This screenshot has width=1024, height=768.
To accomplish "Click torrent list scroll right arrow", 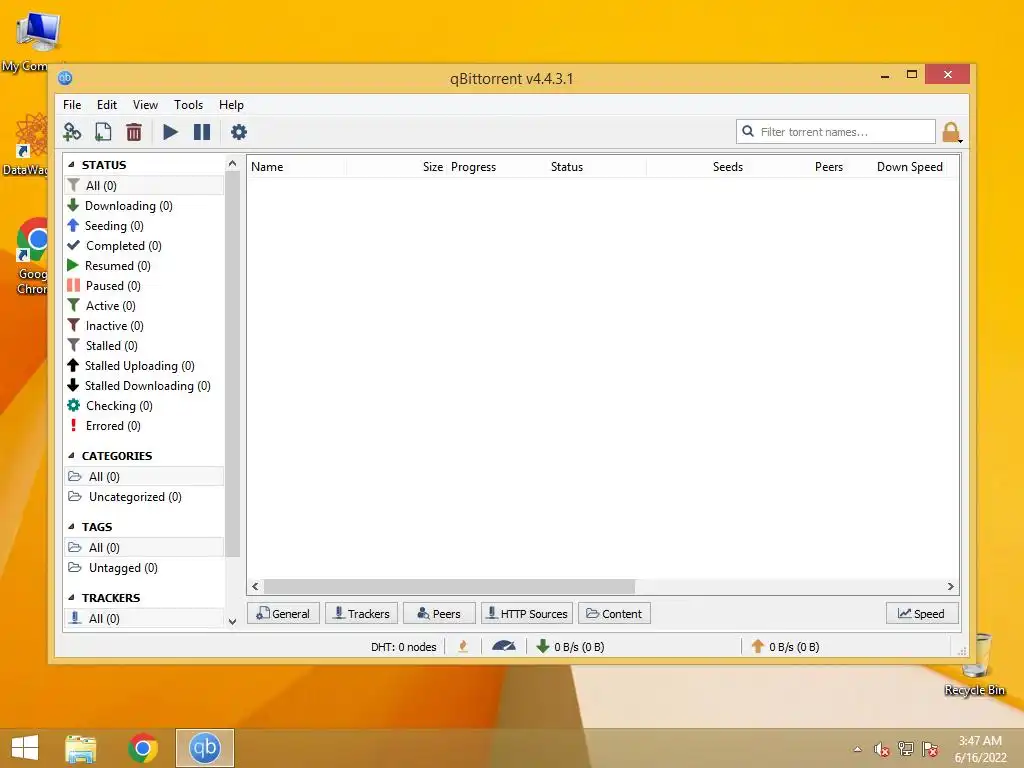I will click(x=951, y=586).
